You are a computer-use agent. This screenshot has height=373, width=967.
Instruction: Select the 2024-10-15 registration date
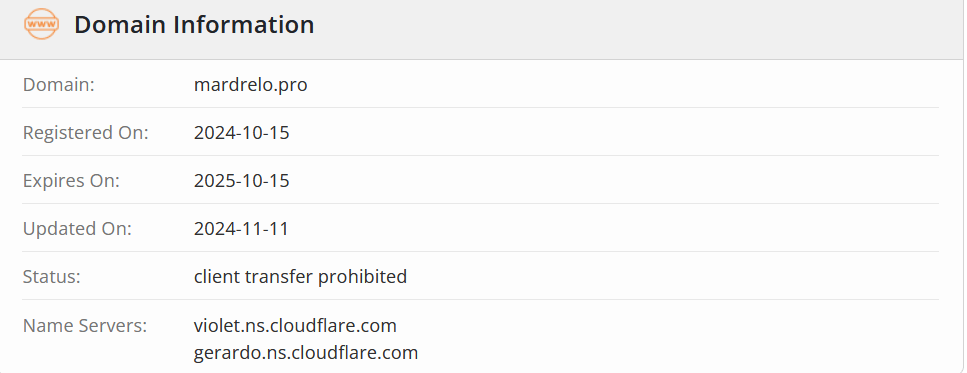click(242, 133)
